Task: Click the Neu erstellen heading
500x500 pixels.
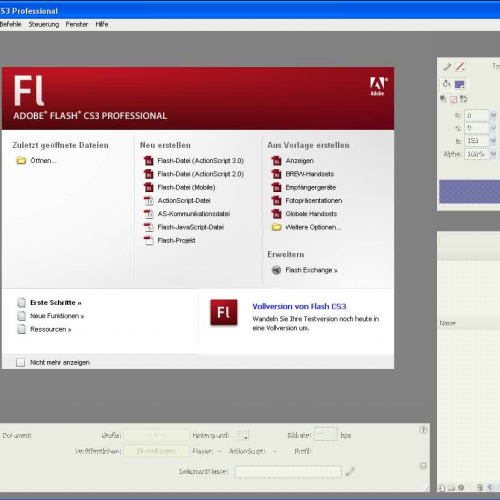Action: pos(165,145)
